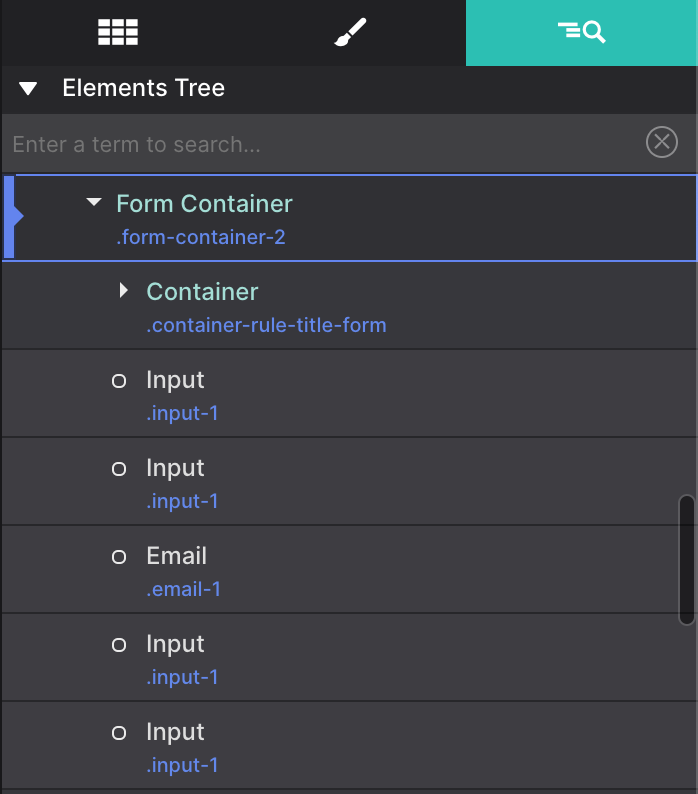Select the Form Container tree item

pyautogui.click(x=350, y=218)
